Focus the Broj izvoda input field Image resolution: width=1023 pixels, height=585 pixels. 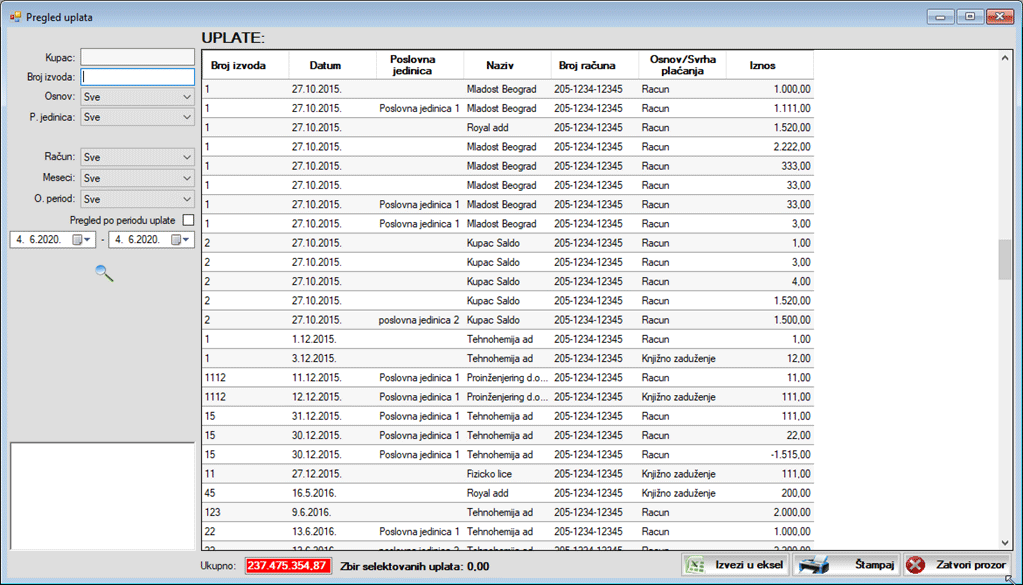[x=138, y=77]
